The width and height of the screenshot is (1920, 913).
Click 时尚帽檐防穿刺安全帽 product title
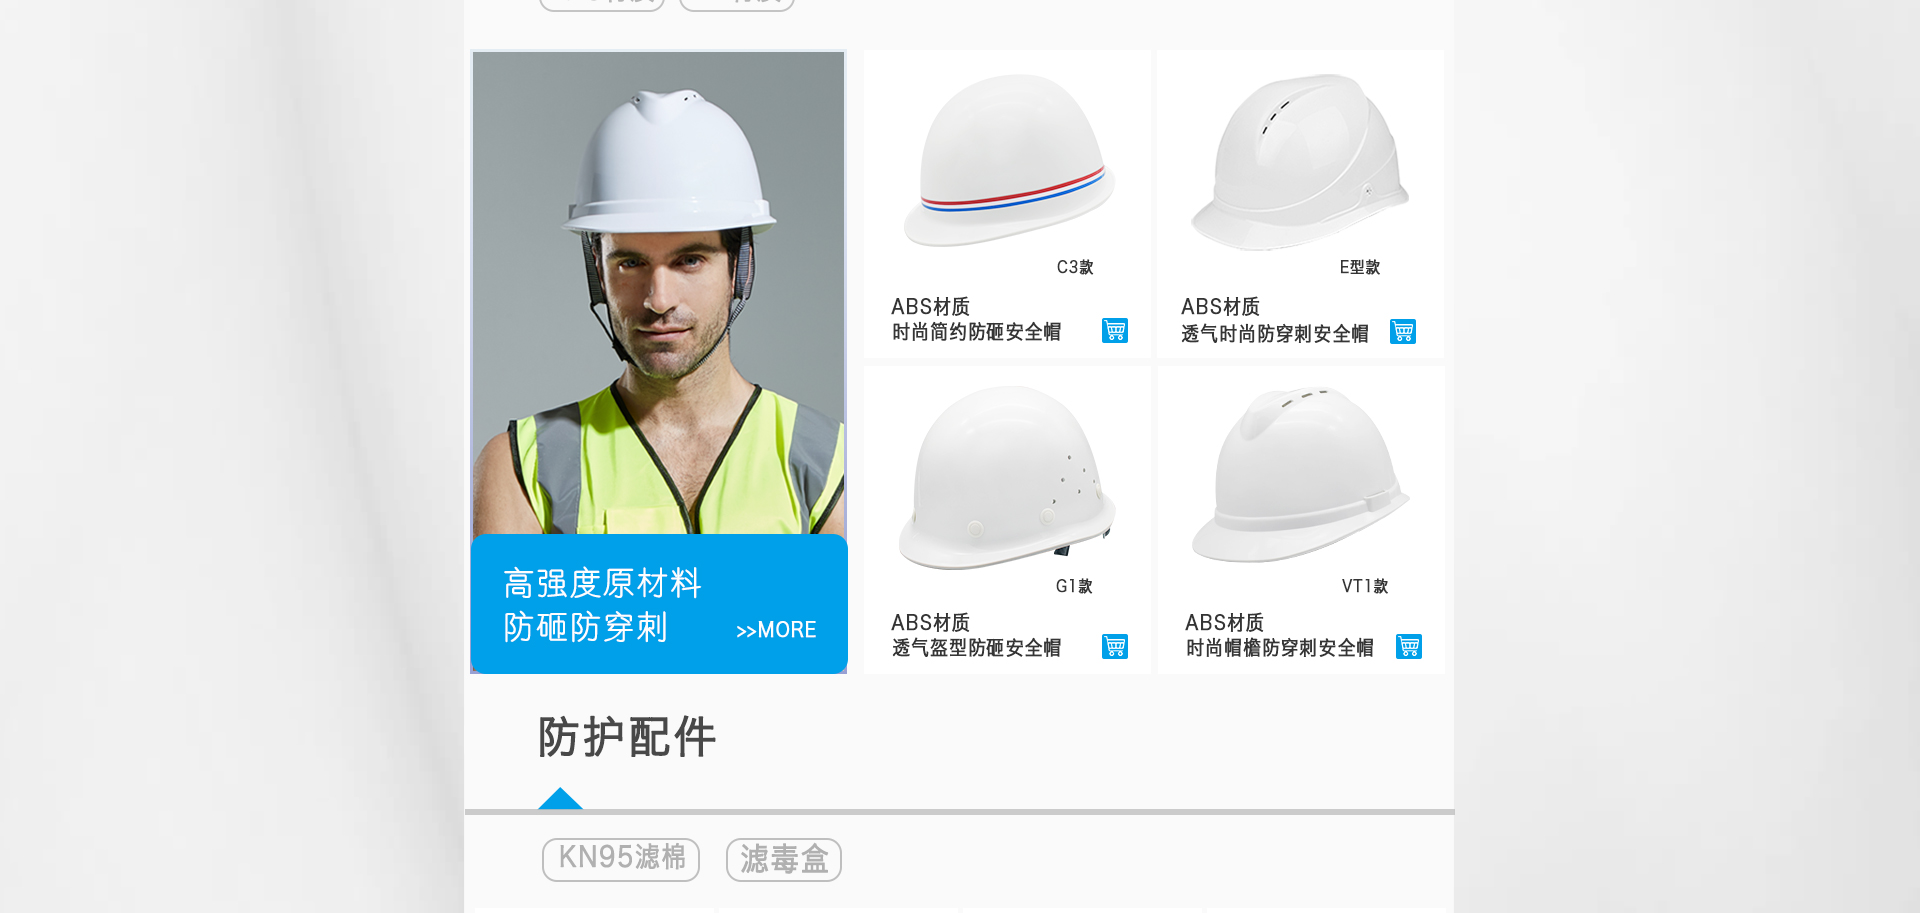pos(1279,648)
